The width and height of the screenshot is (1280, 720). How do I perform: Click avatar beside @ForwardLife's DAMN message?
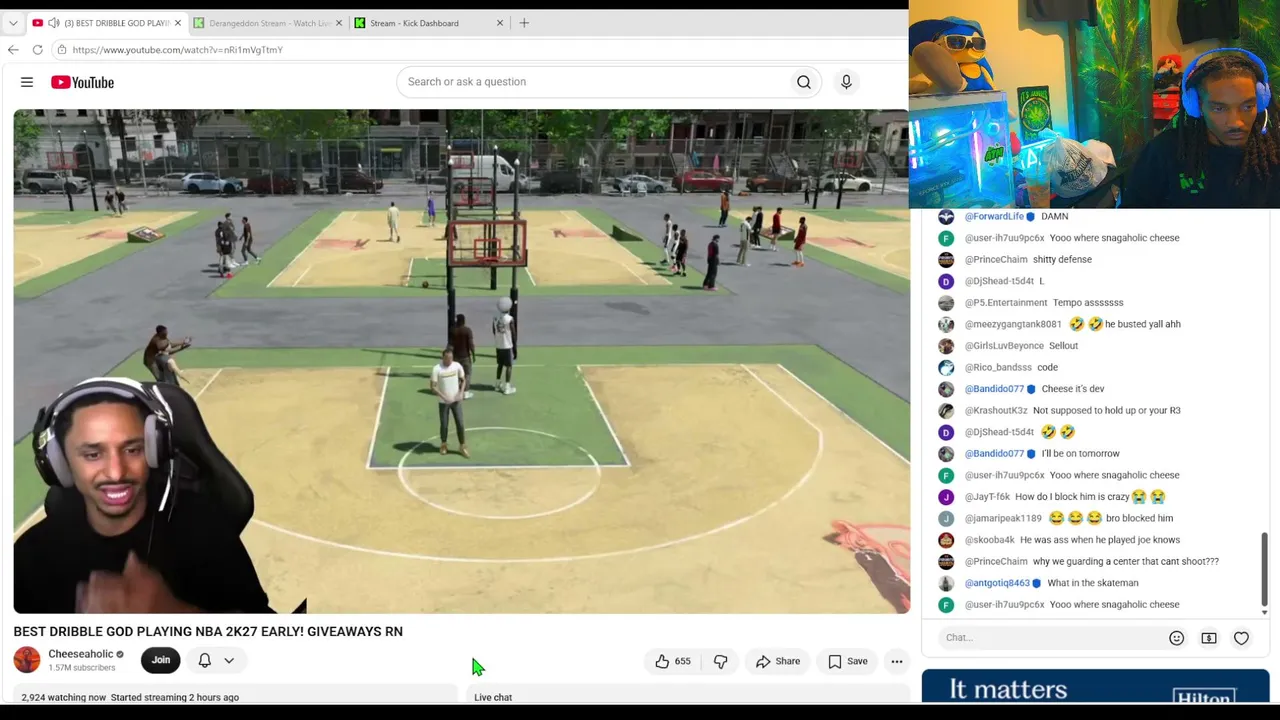pyautogui.click(x=946, y=216)
